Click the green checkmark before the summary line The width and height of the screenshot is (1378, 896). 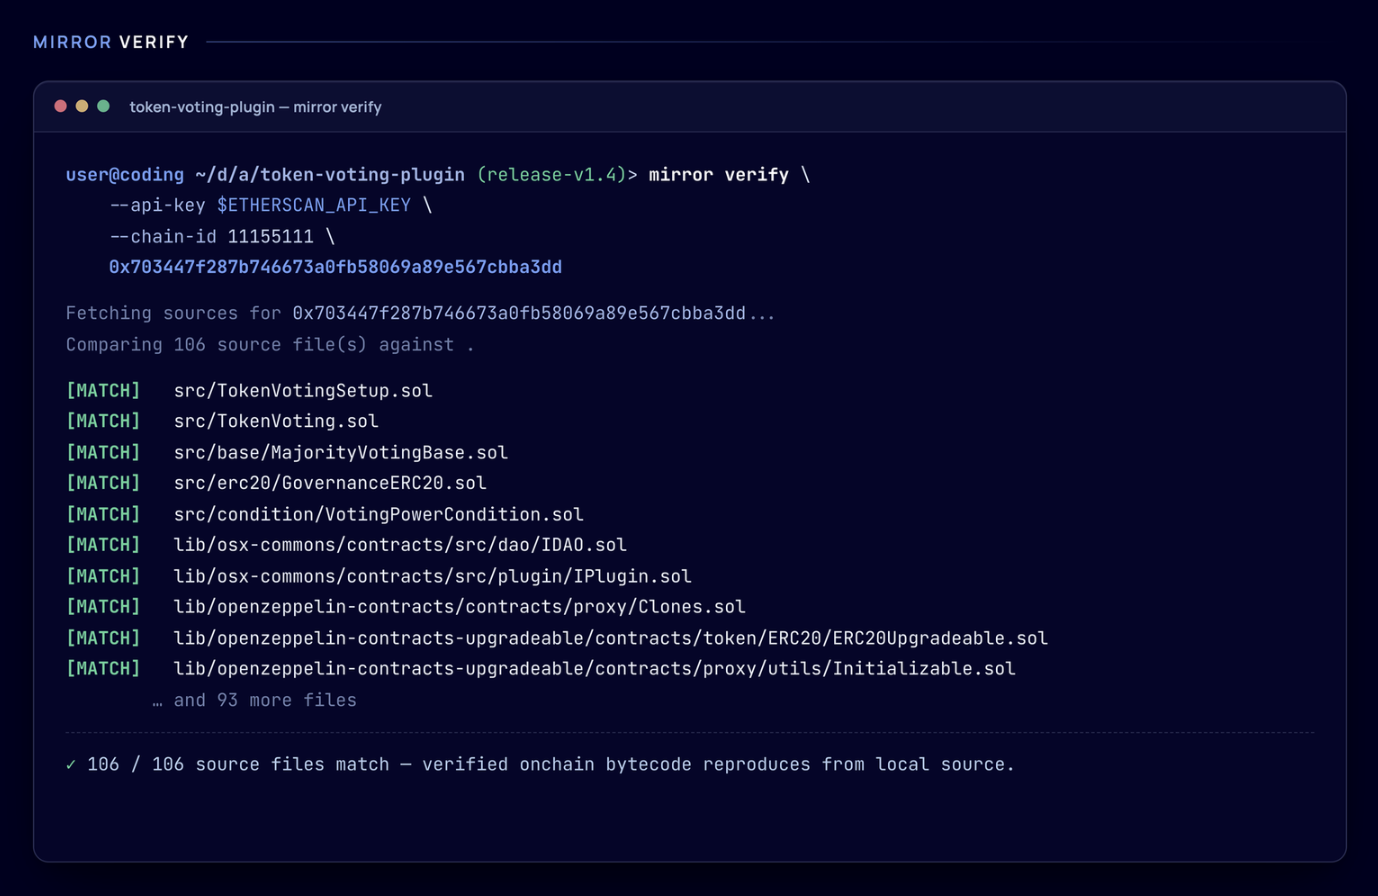pos(71,765)
